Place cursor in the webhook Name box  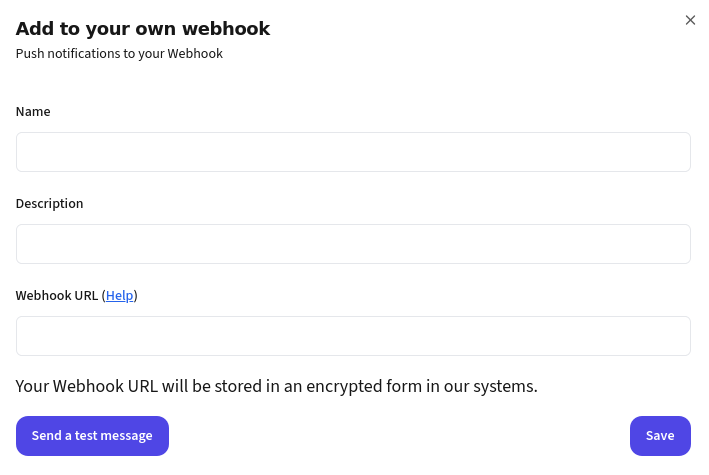[x=353, y=152]
